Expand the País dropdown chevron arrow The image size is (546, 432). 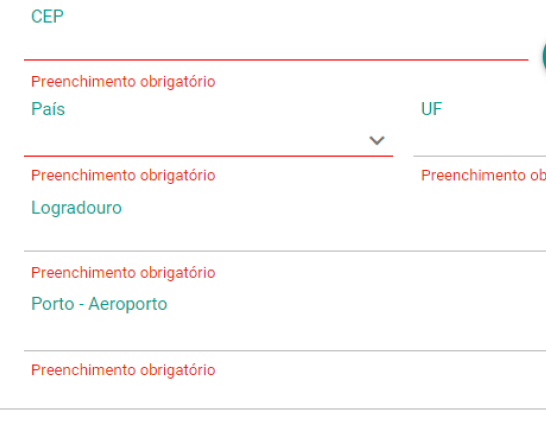[x=377, y=141]
